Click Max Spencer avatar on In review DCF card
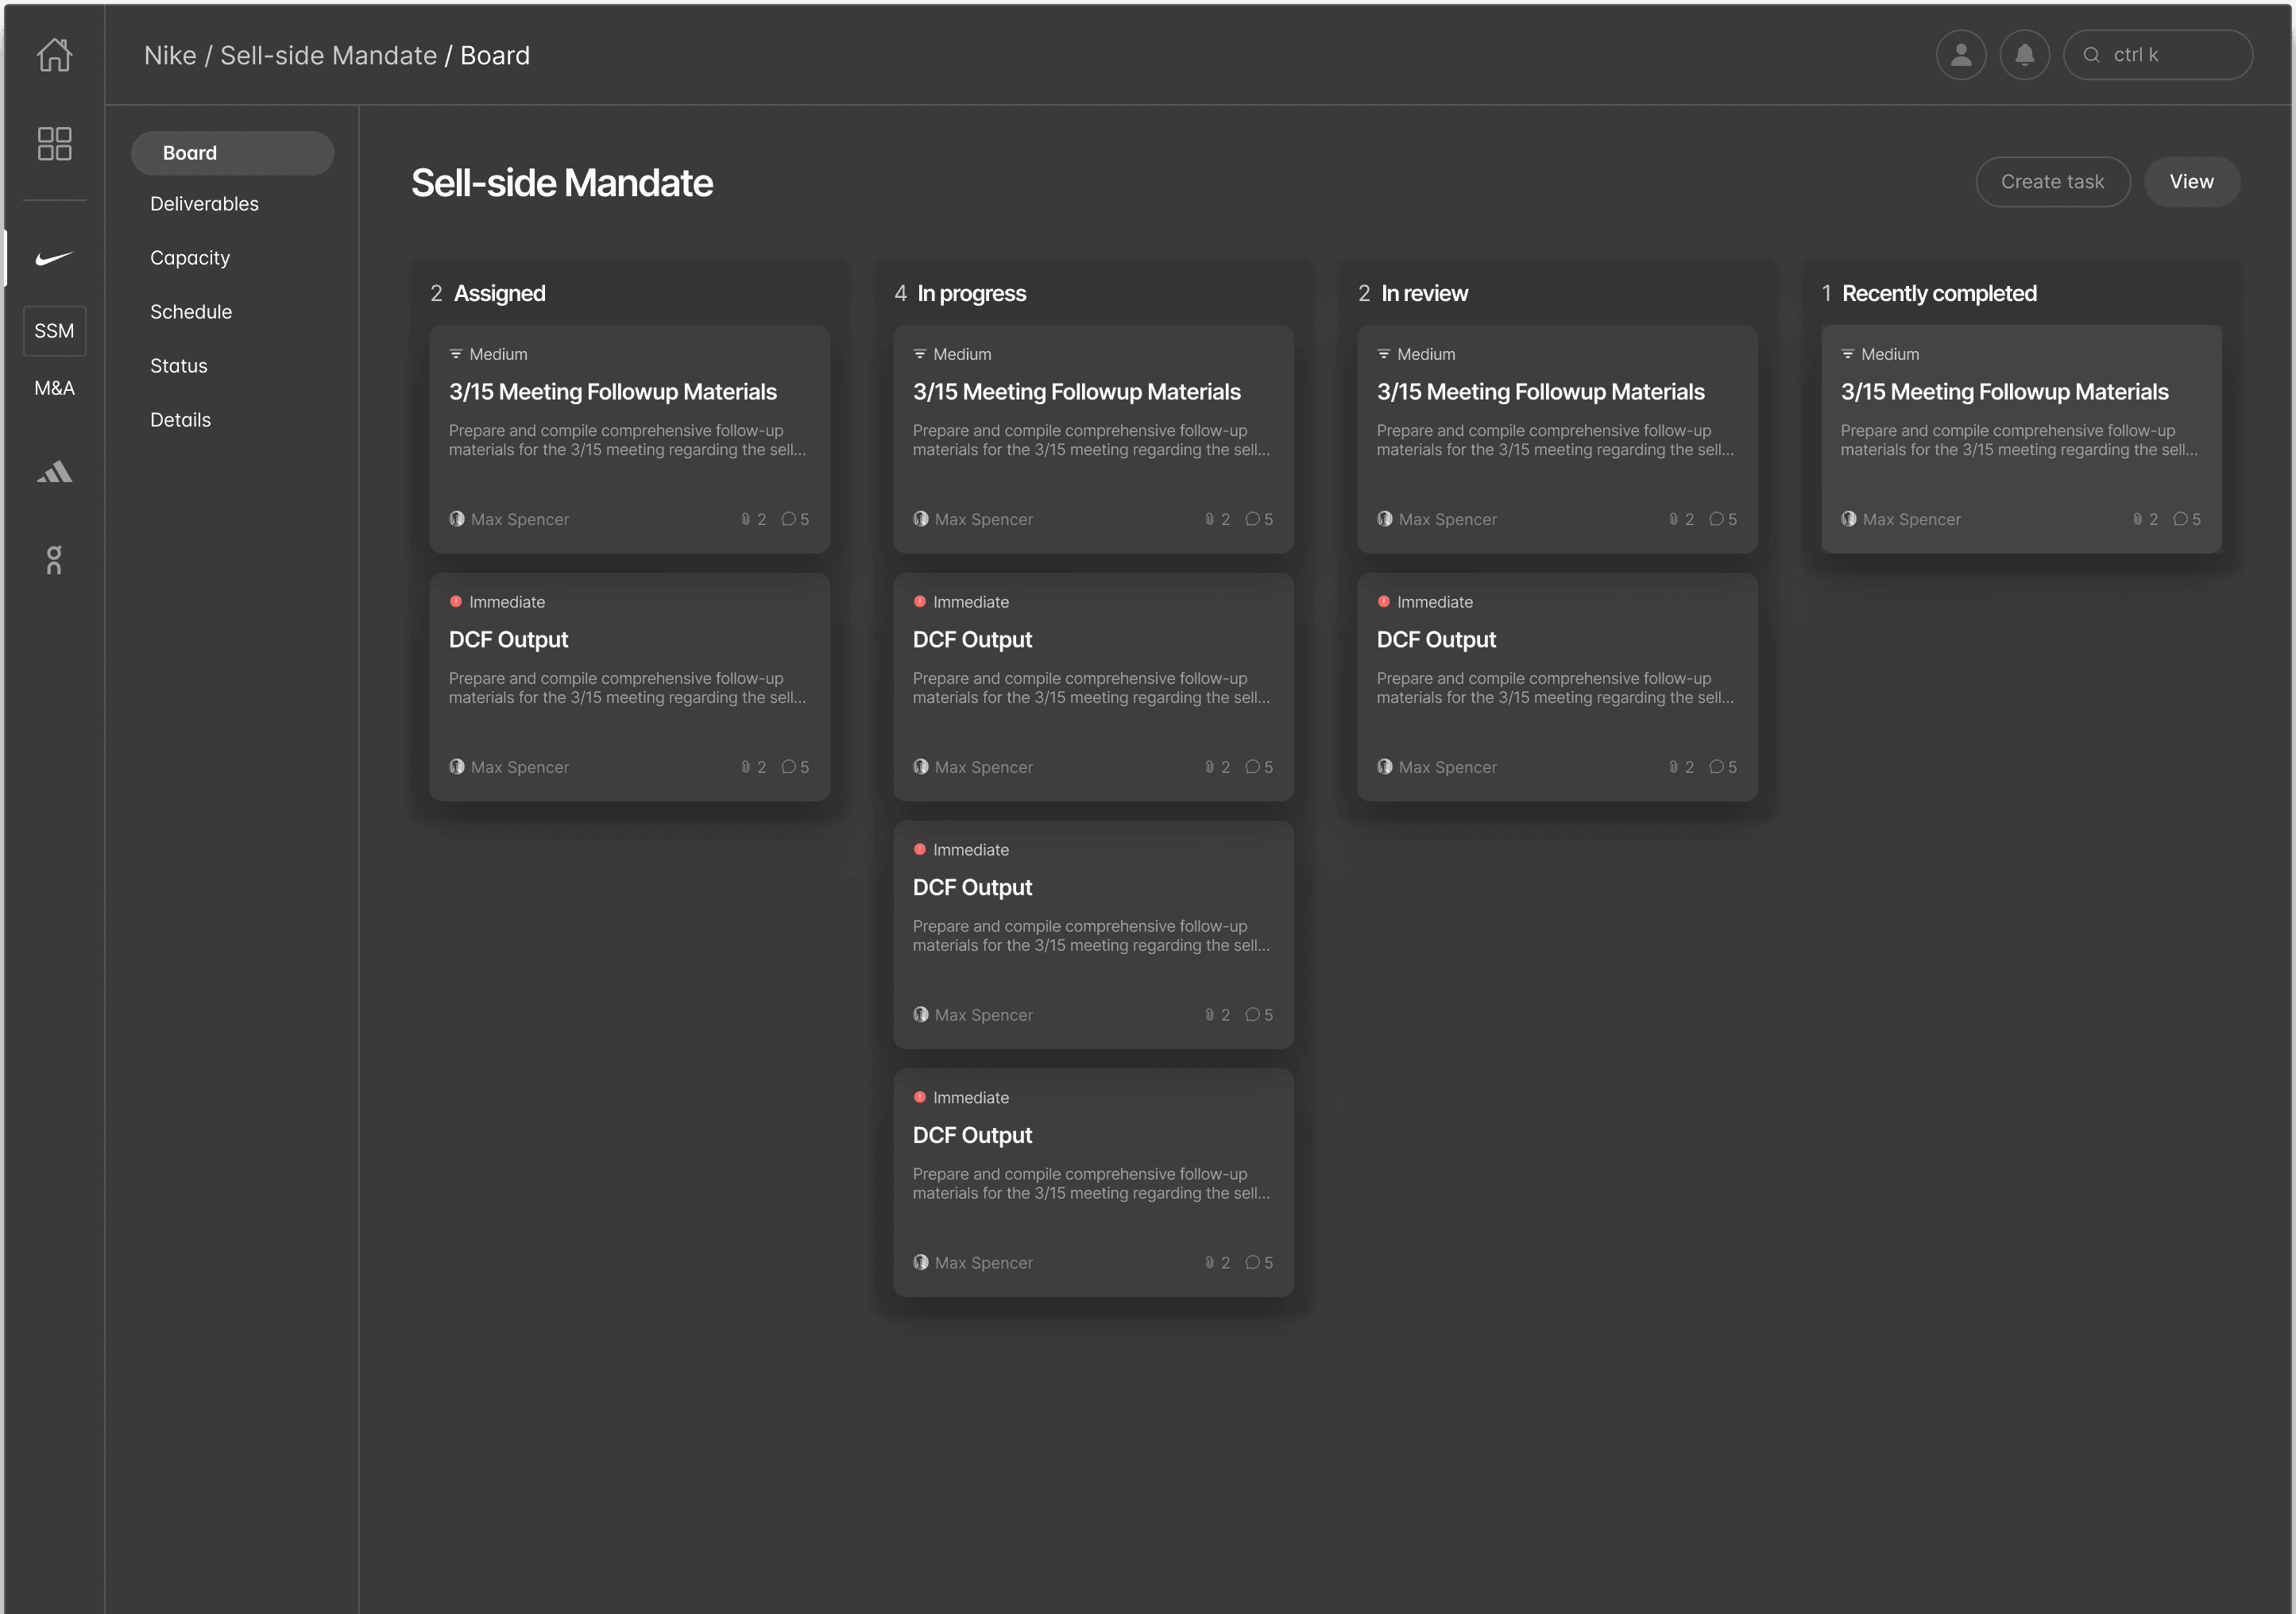This screenshot has height=1614, width=2296. coord(1385,767)
